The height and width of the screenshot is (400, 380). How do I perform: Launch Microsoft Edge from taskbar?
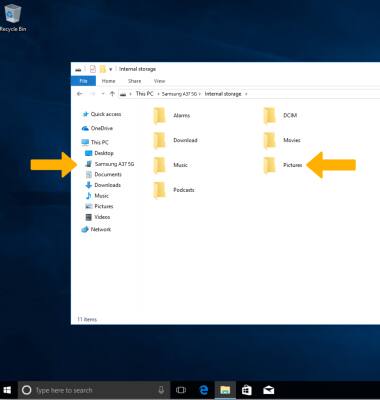point(203,390)
